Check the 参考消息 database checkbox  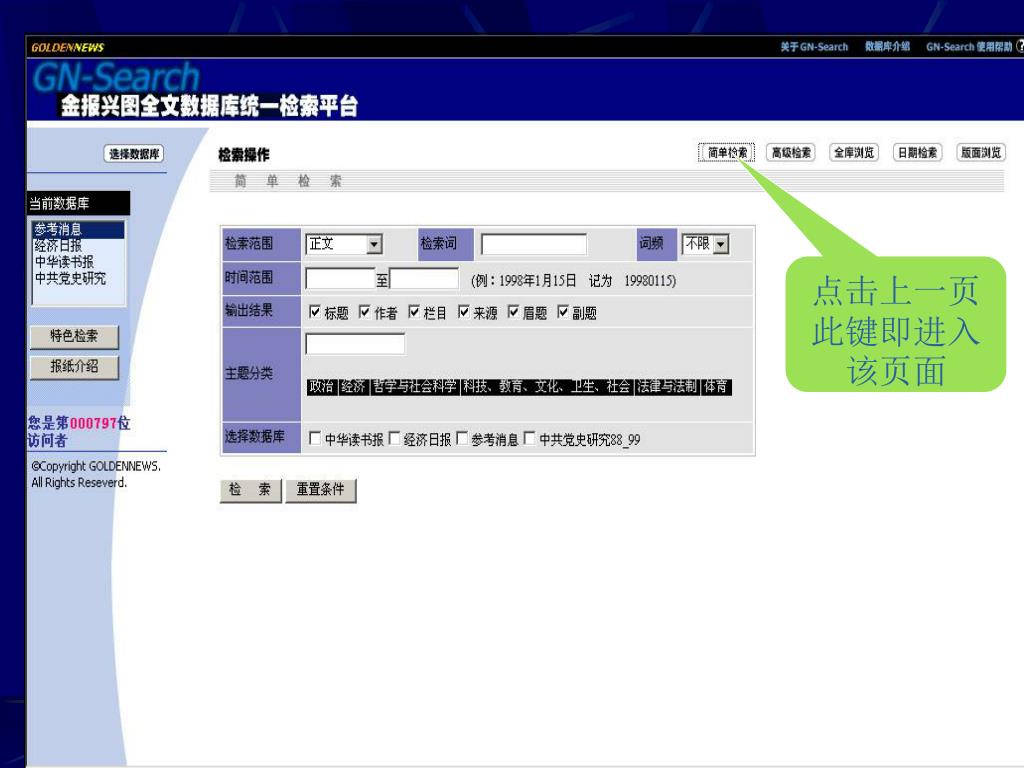point(462,438)
